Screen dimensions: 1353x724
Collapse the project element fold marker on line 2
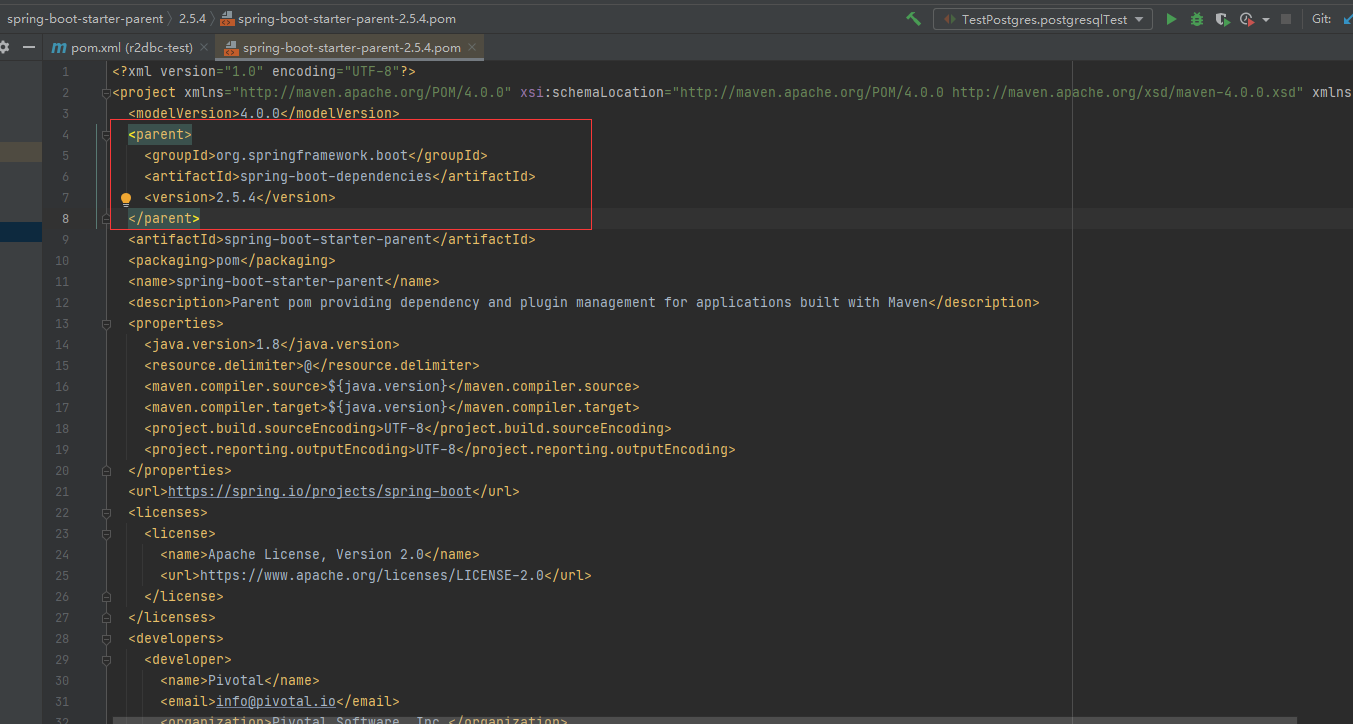tap(106, 93)
